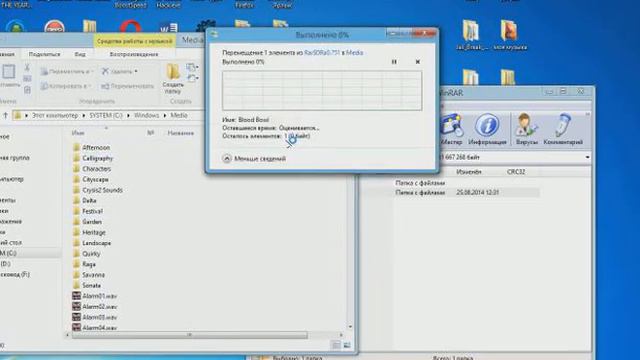Go up one folder with the arrow
The height and width of the screenshot is (360, 640).
pos(5,116)
